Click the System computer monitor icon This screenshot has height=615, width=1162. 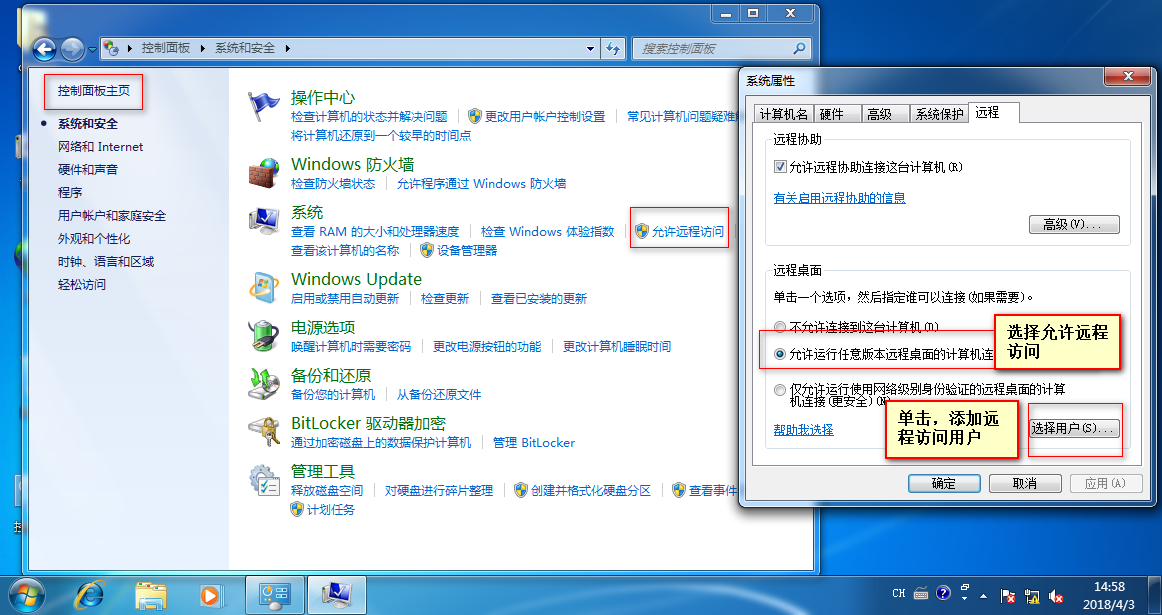click(263, 222)
